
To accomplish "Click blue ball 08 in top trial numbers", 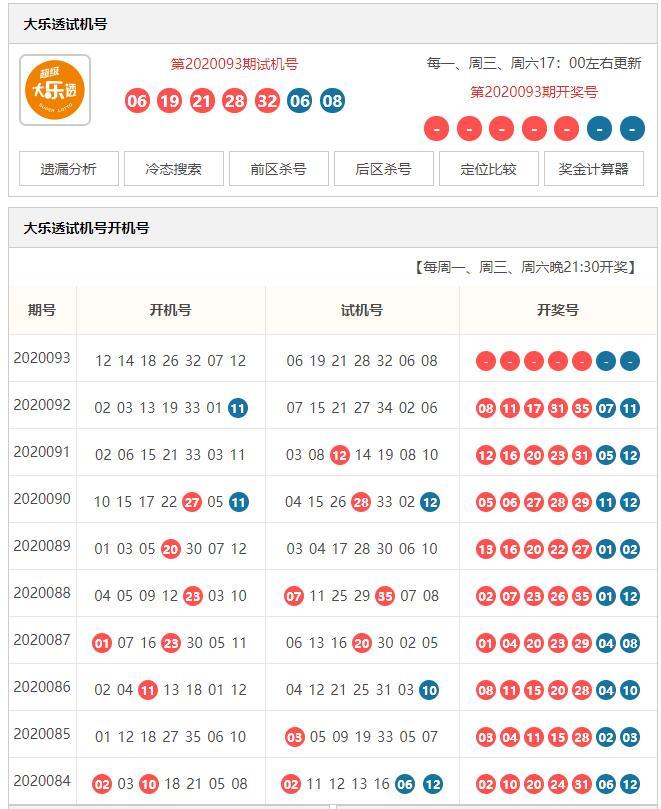I will [332, 101].
